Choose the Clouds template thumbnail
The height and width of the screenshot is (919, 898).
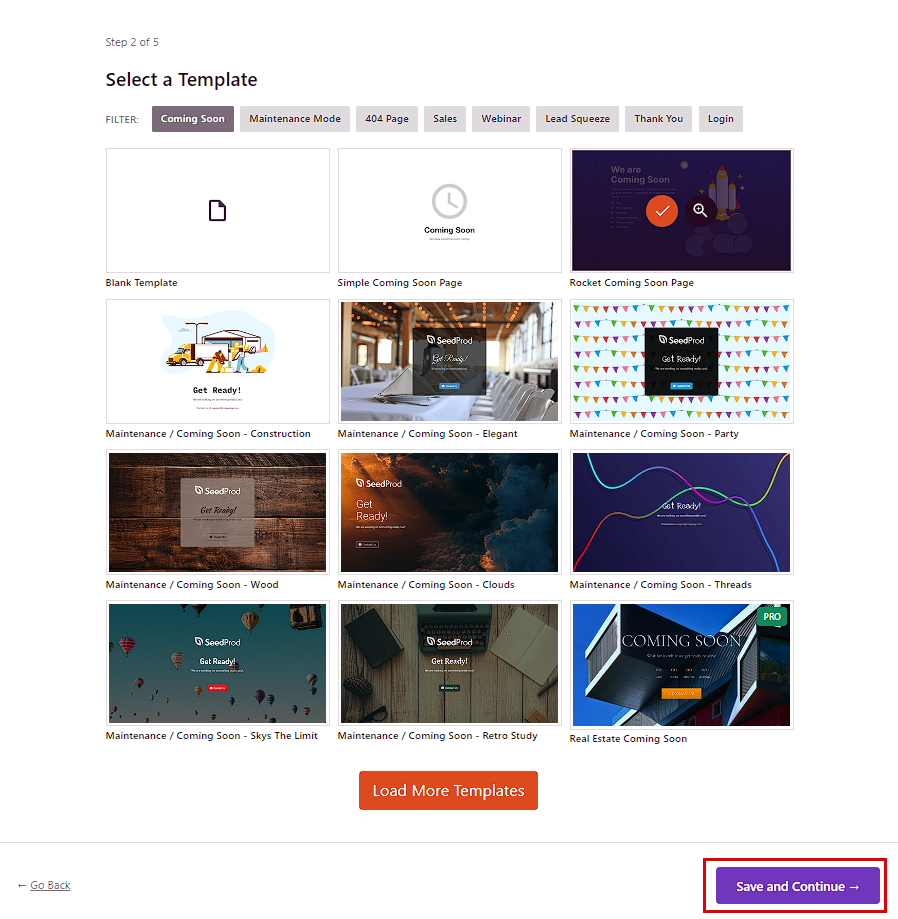[x=450, y=512]
